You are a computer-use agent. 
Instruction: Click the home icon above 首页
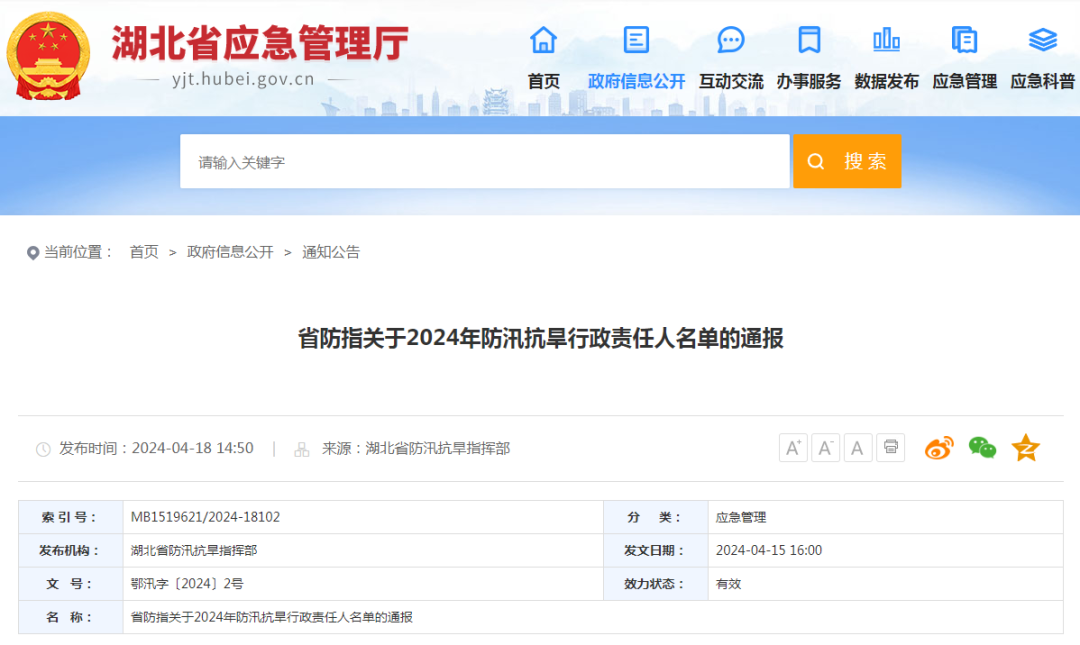543,40
